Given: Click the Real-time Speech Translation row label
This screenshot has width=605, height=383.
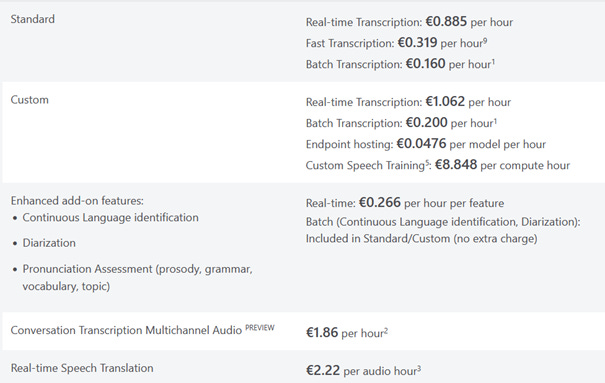Looking at the screenshot, I should pos(82,368).
